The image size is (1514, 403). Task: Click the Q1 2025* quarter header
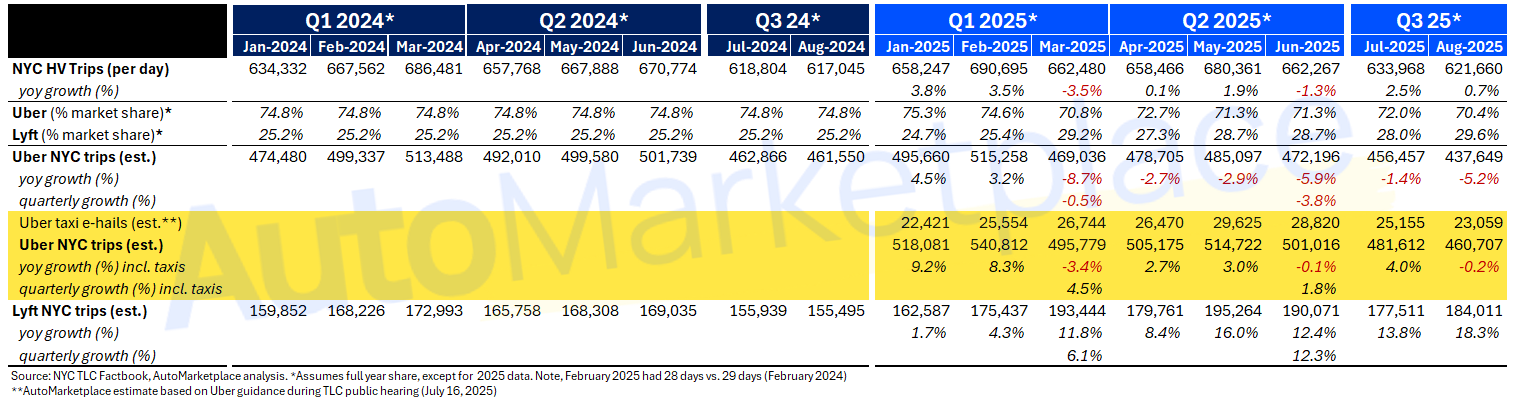(x=991, y=20)
